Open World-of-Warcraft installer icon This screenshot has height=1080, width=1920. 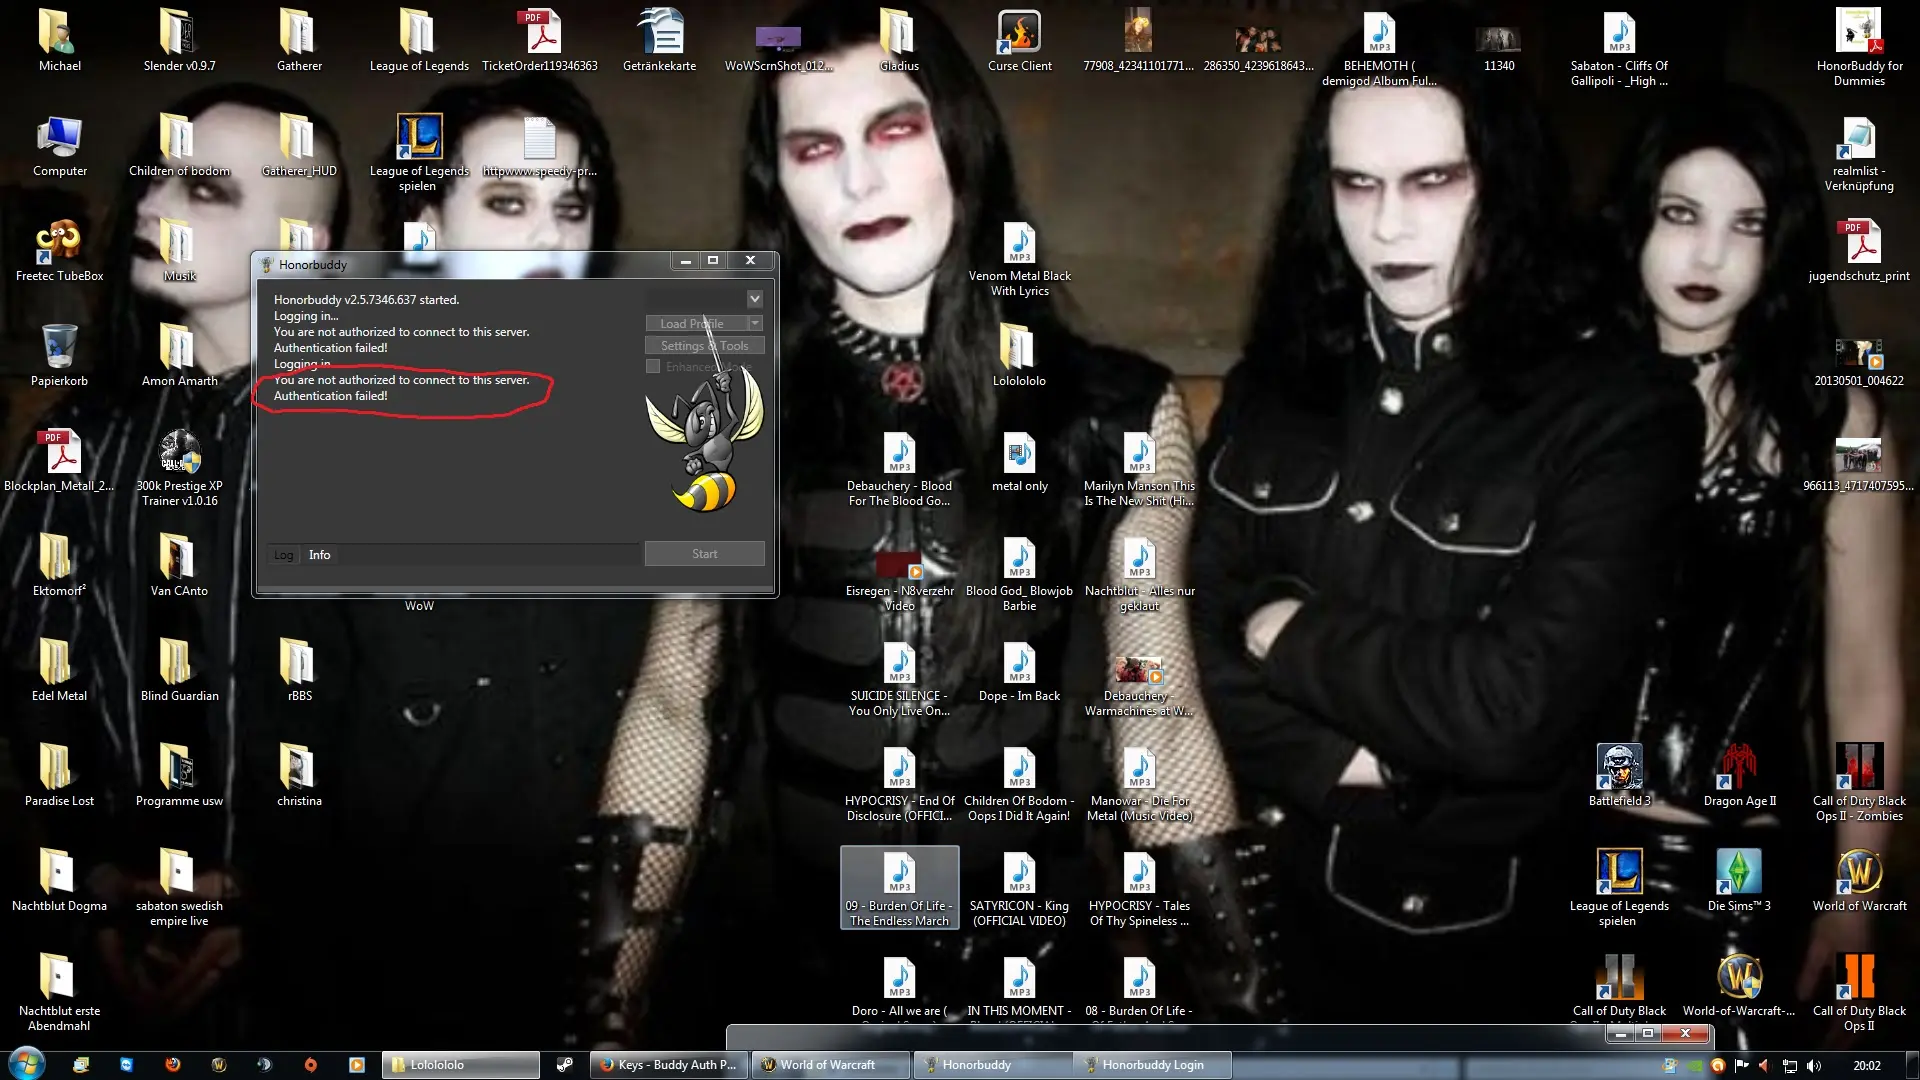[x=1739, y=986]
